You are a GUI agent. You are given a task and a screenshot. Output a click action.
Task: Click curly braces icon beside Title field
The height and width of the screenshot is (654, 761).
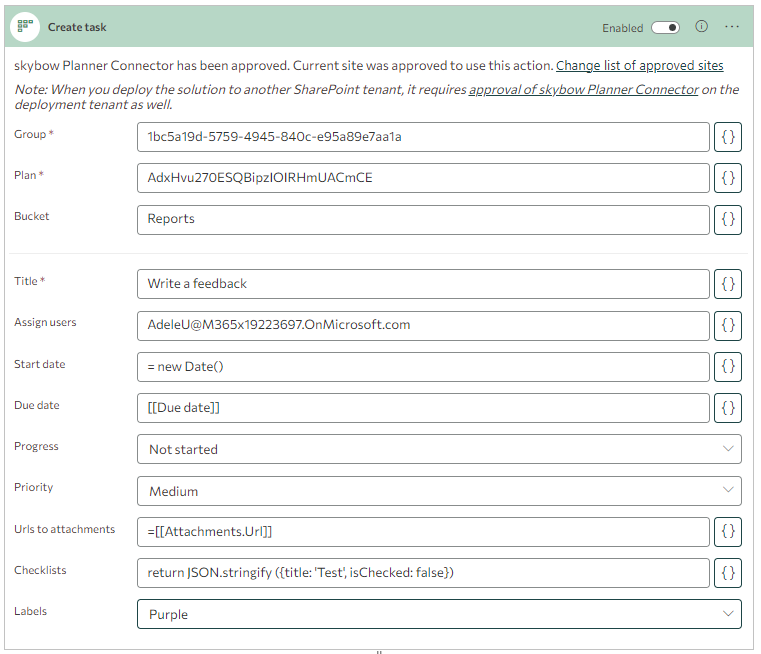point(728,284)
